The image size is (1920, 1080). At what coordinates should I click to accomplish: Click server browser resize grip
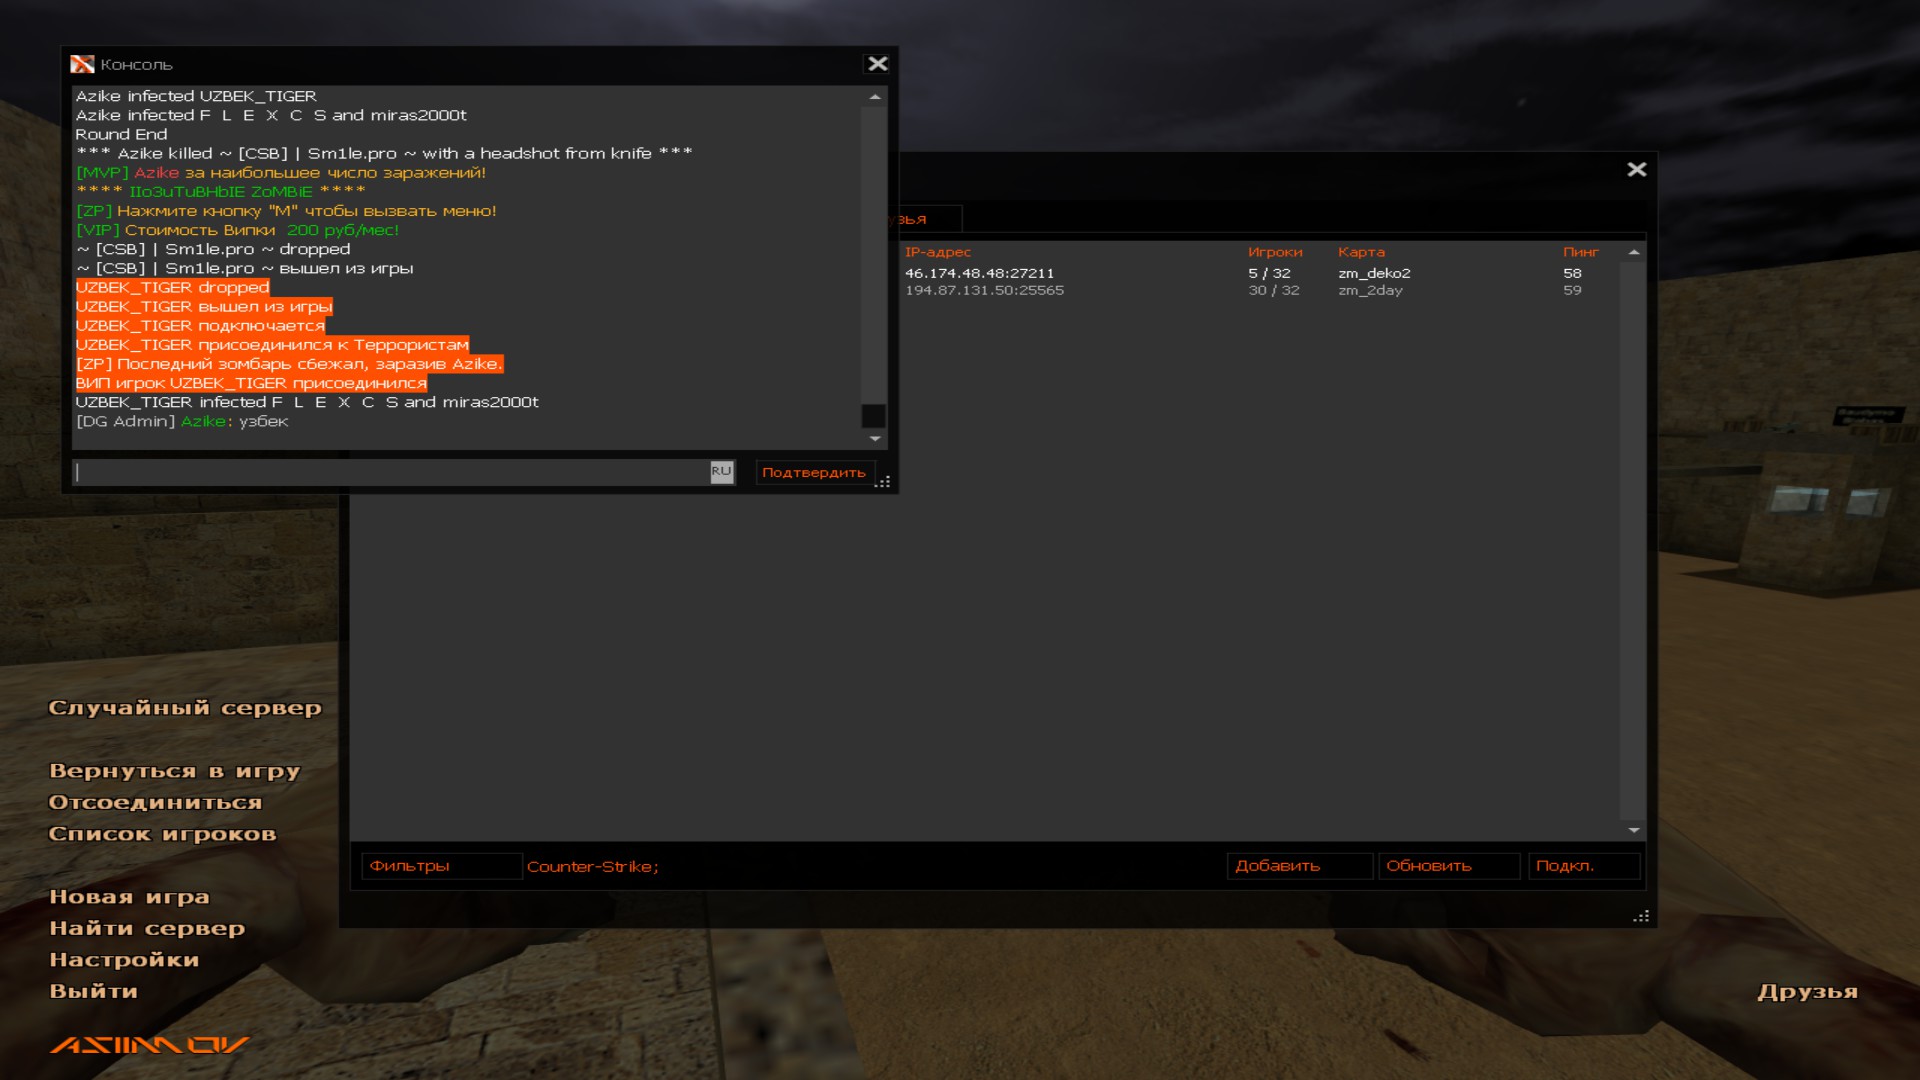[1641, 916]
